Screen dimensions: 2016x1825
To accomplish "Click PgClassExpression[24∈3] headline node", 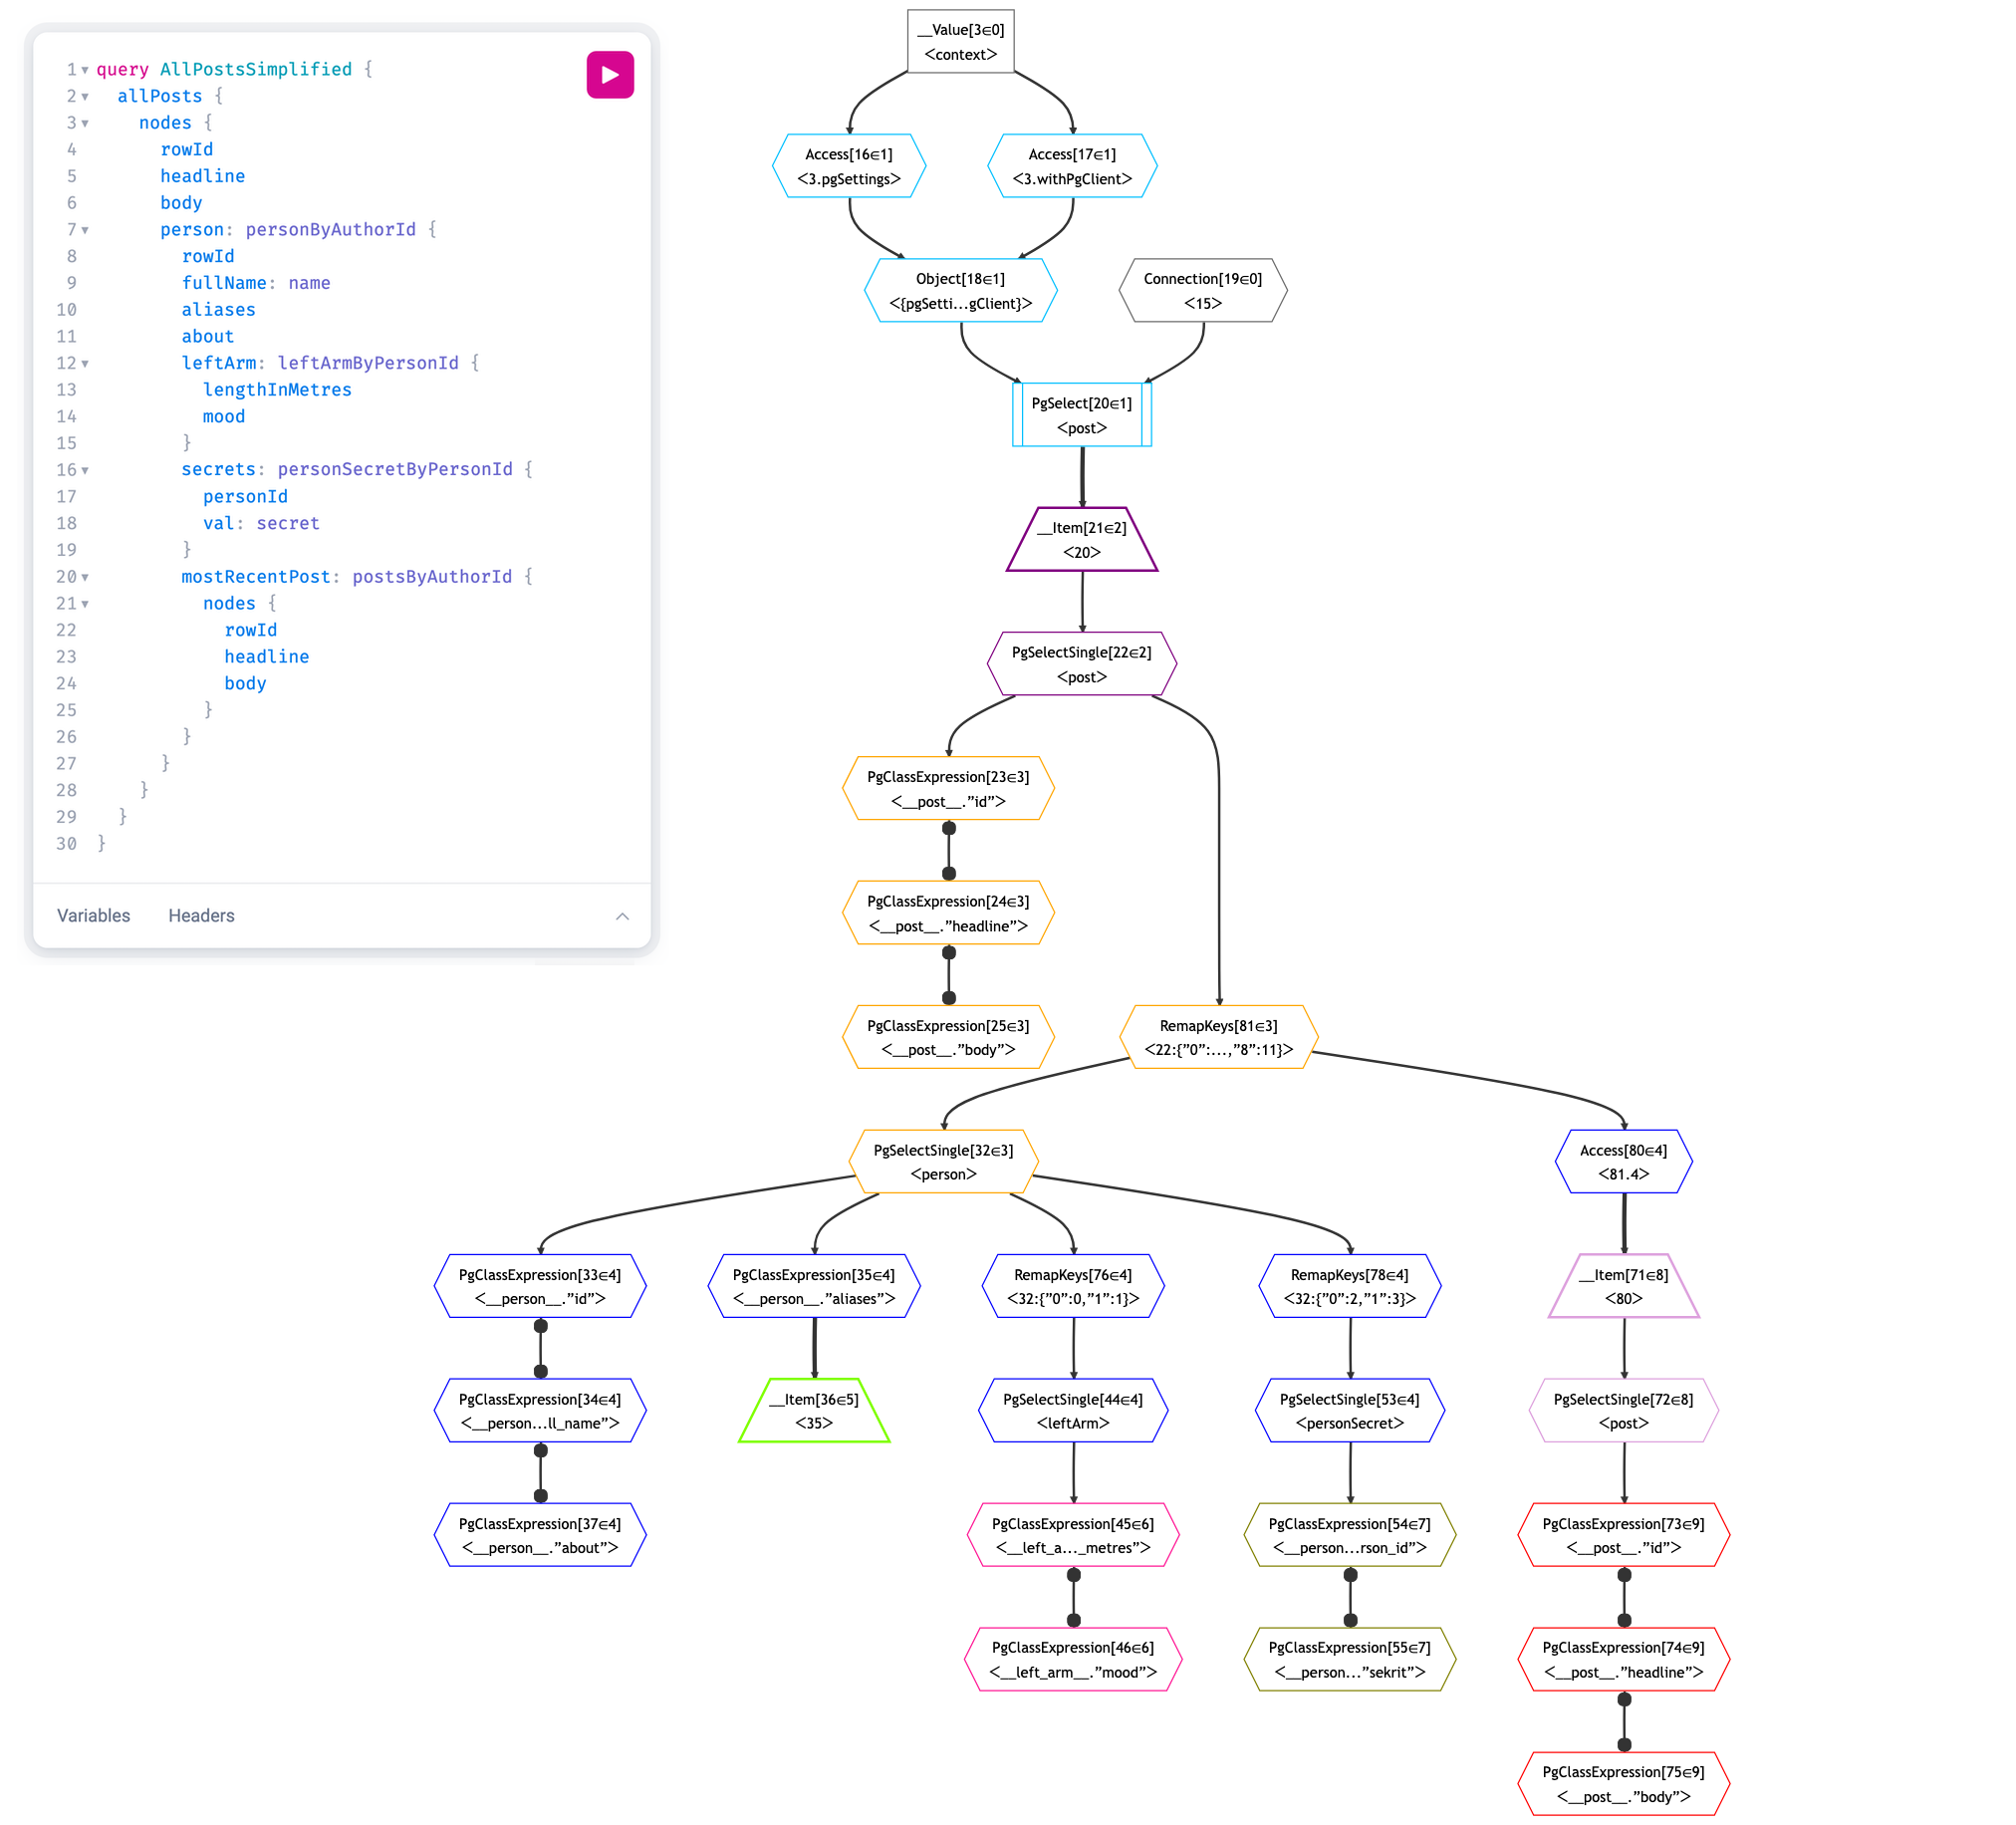I will coord(948,913).
